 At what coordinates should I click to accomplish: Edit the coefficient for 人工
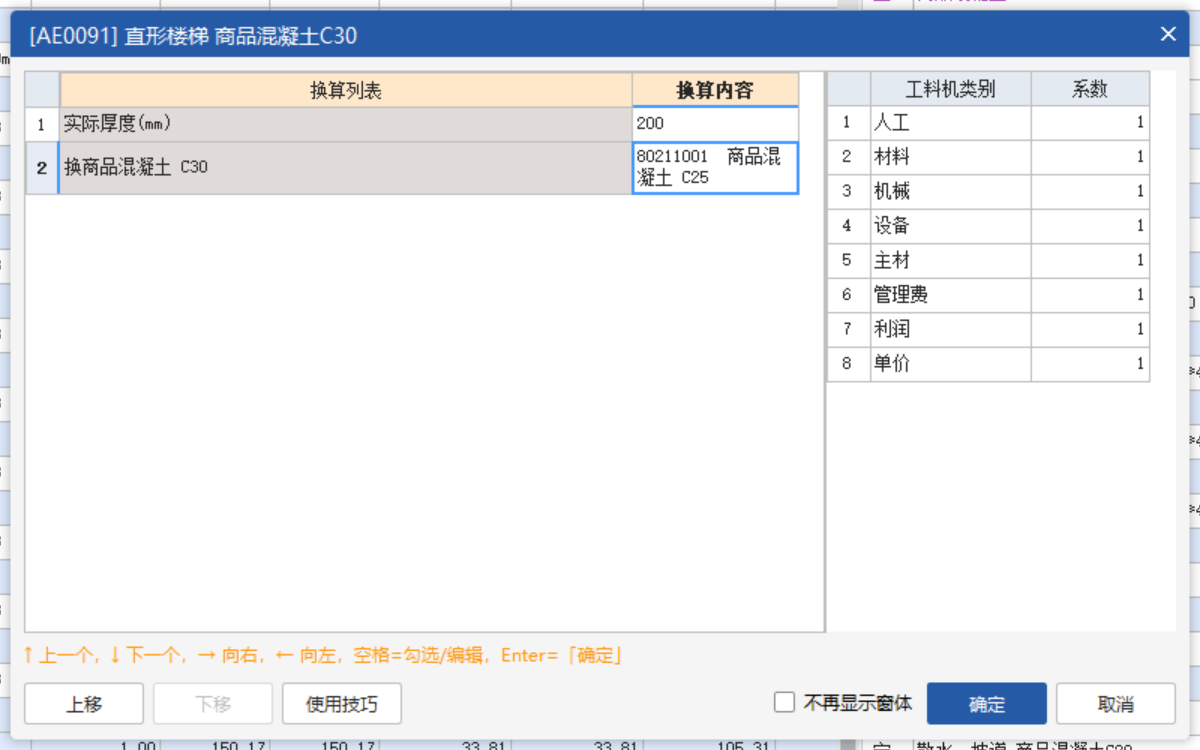[x=1090, y=123]
